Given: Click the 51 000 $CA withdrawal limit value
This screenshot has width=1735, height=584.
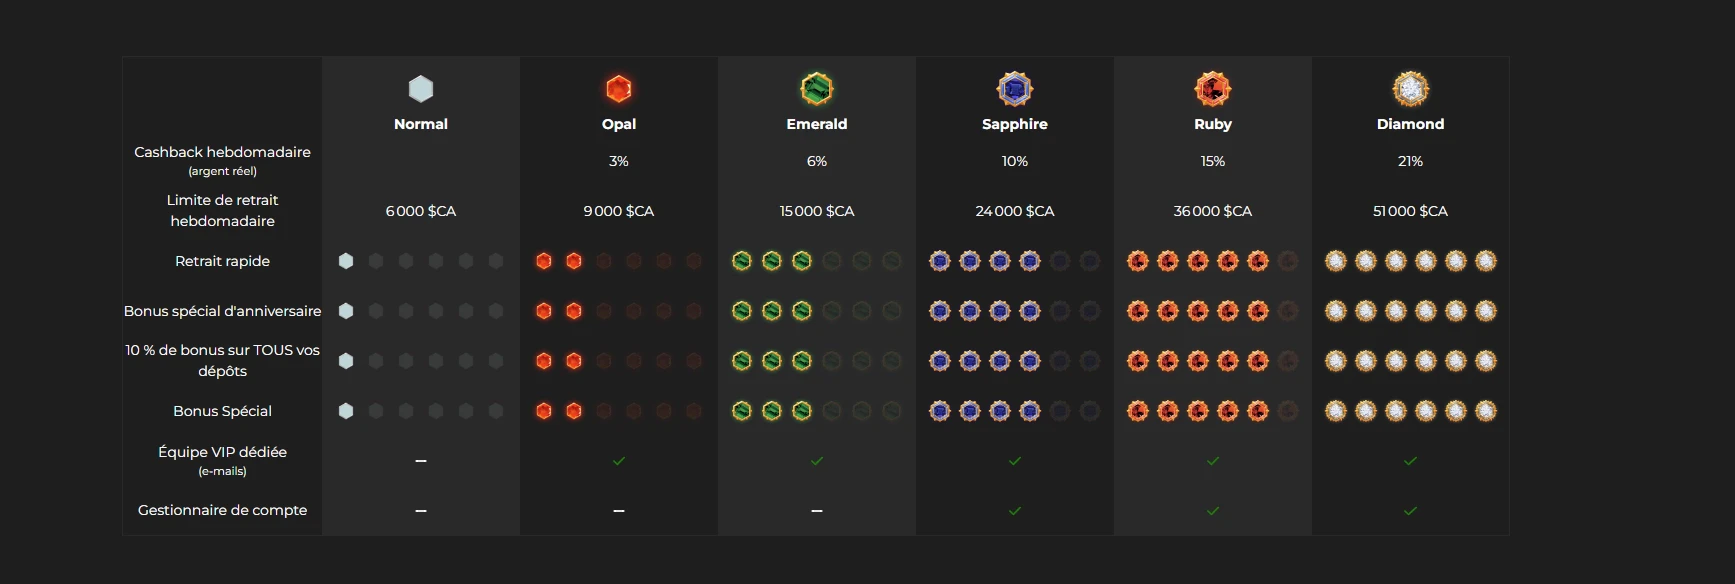Looking at the screenshot, I should pos(1411,211).
